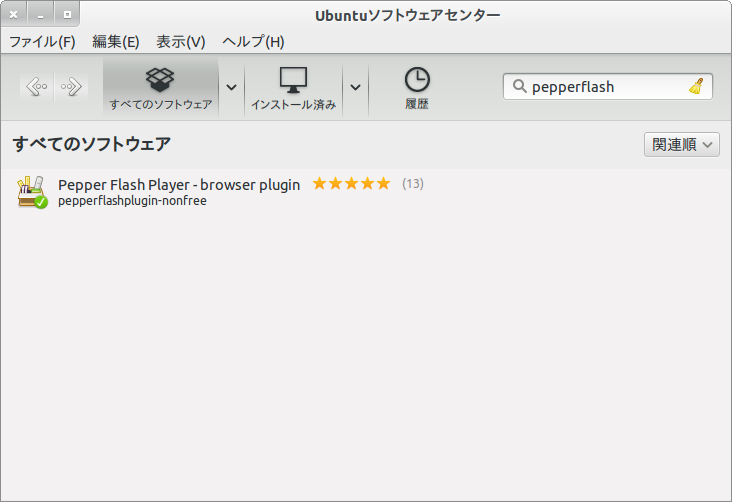This screenshot has height=502, width=732.
Task: Click the pepperflashplugin-nonfree package name
Action: point(132,201)
